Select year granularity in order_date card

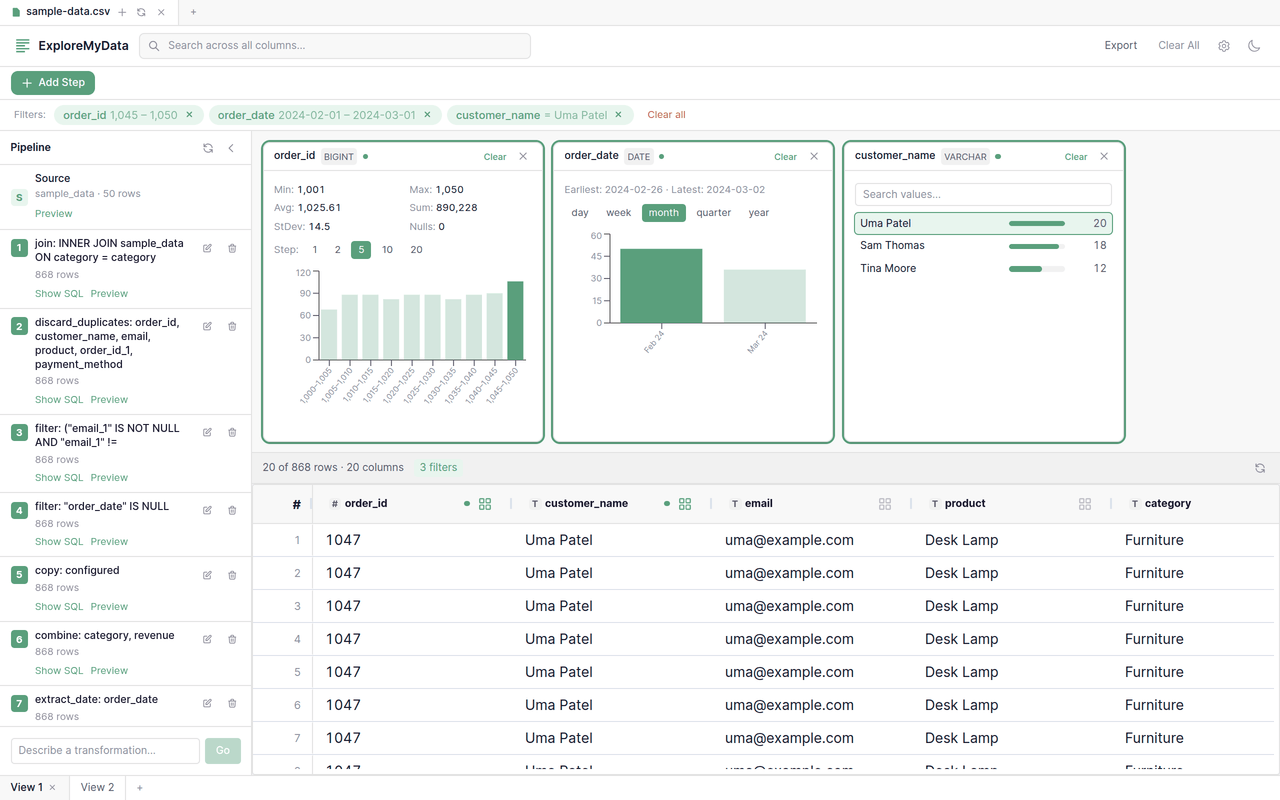(758, 212)
